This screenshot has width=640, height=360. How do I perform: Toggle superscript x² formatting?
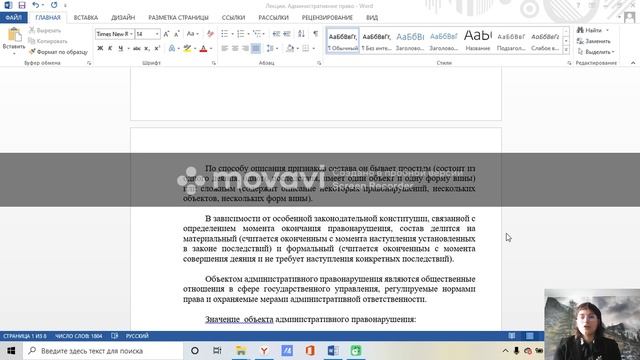[157, 49]
